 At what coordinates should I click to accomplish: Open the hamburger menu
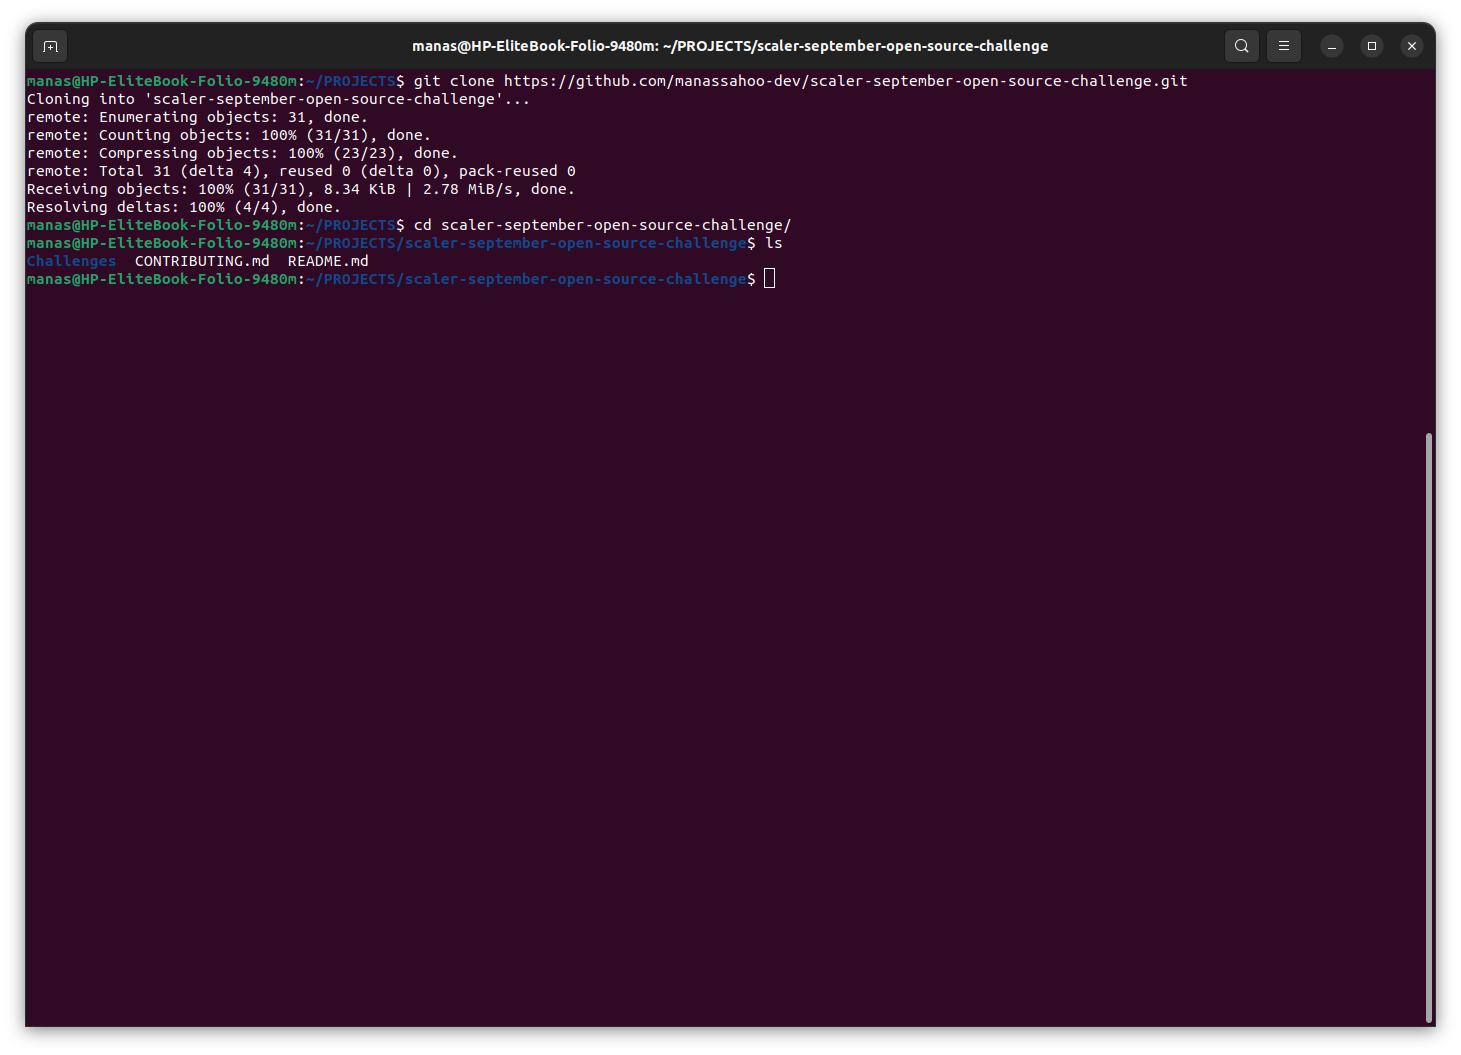[x=1283, y=45]
